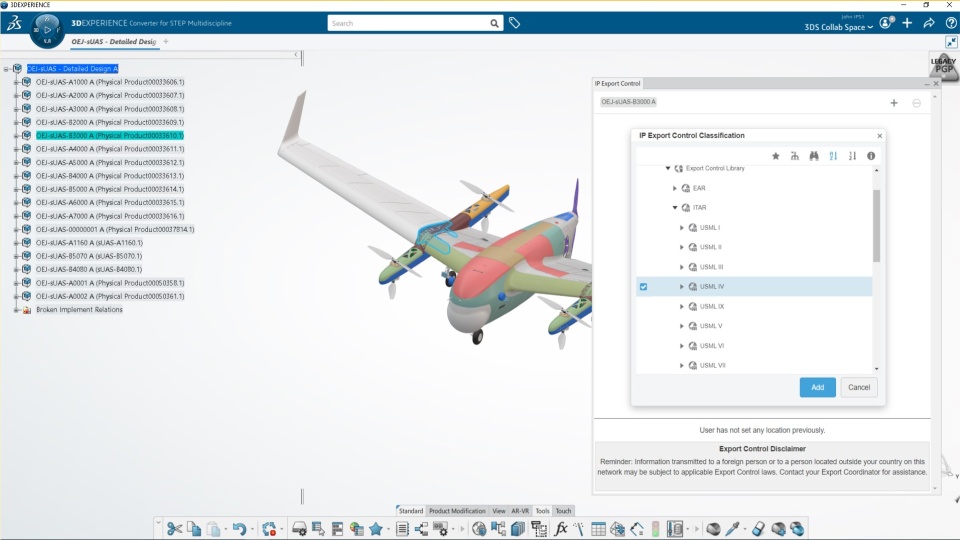
Task: Select OEJ-sUAS-B5070 A tree item
Action: pyautogui.click(x=89, y=256)
